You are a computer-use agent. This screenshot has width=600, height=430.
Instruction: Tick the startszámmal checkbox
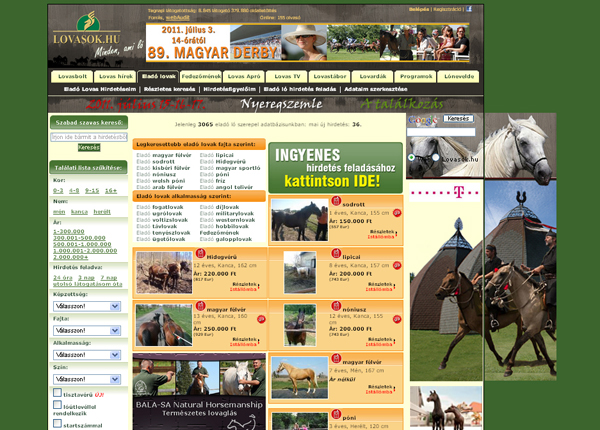pos(57,423)
